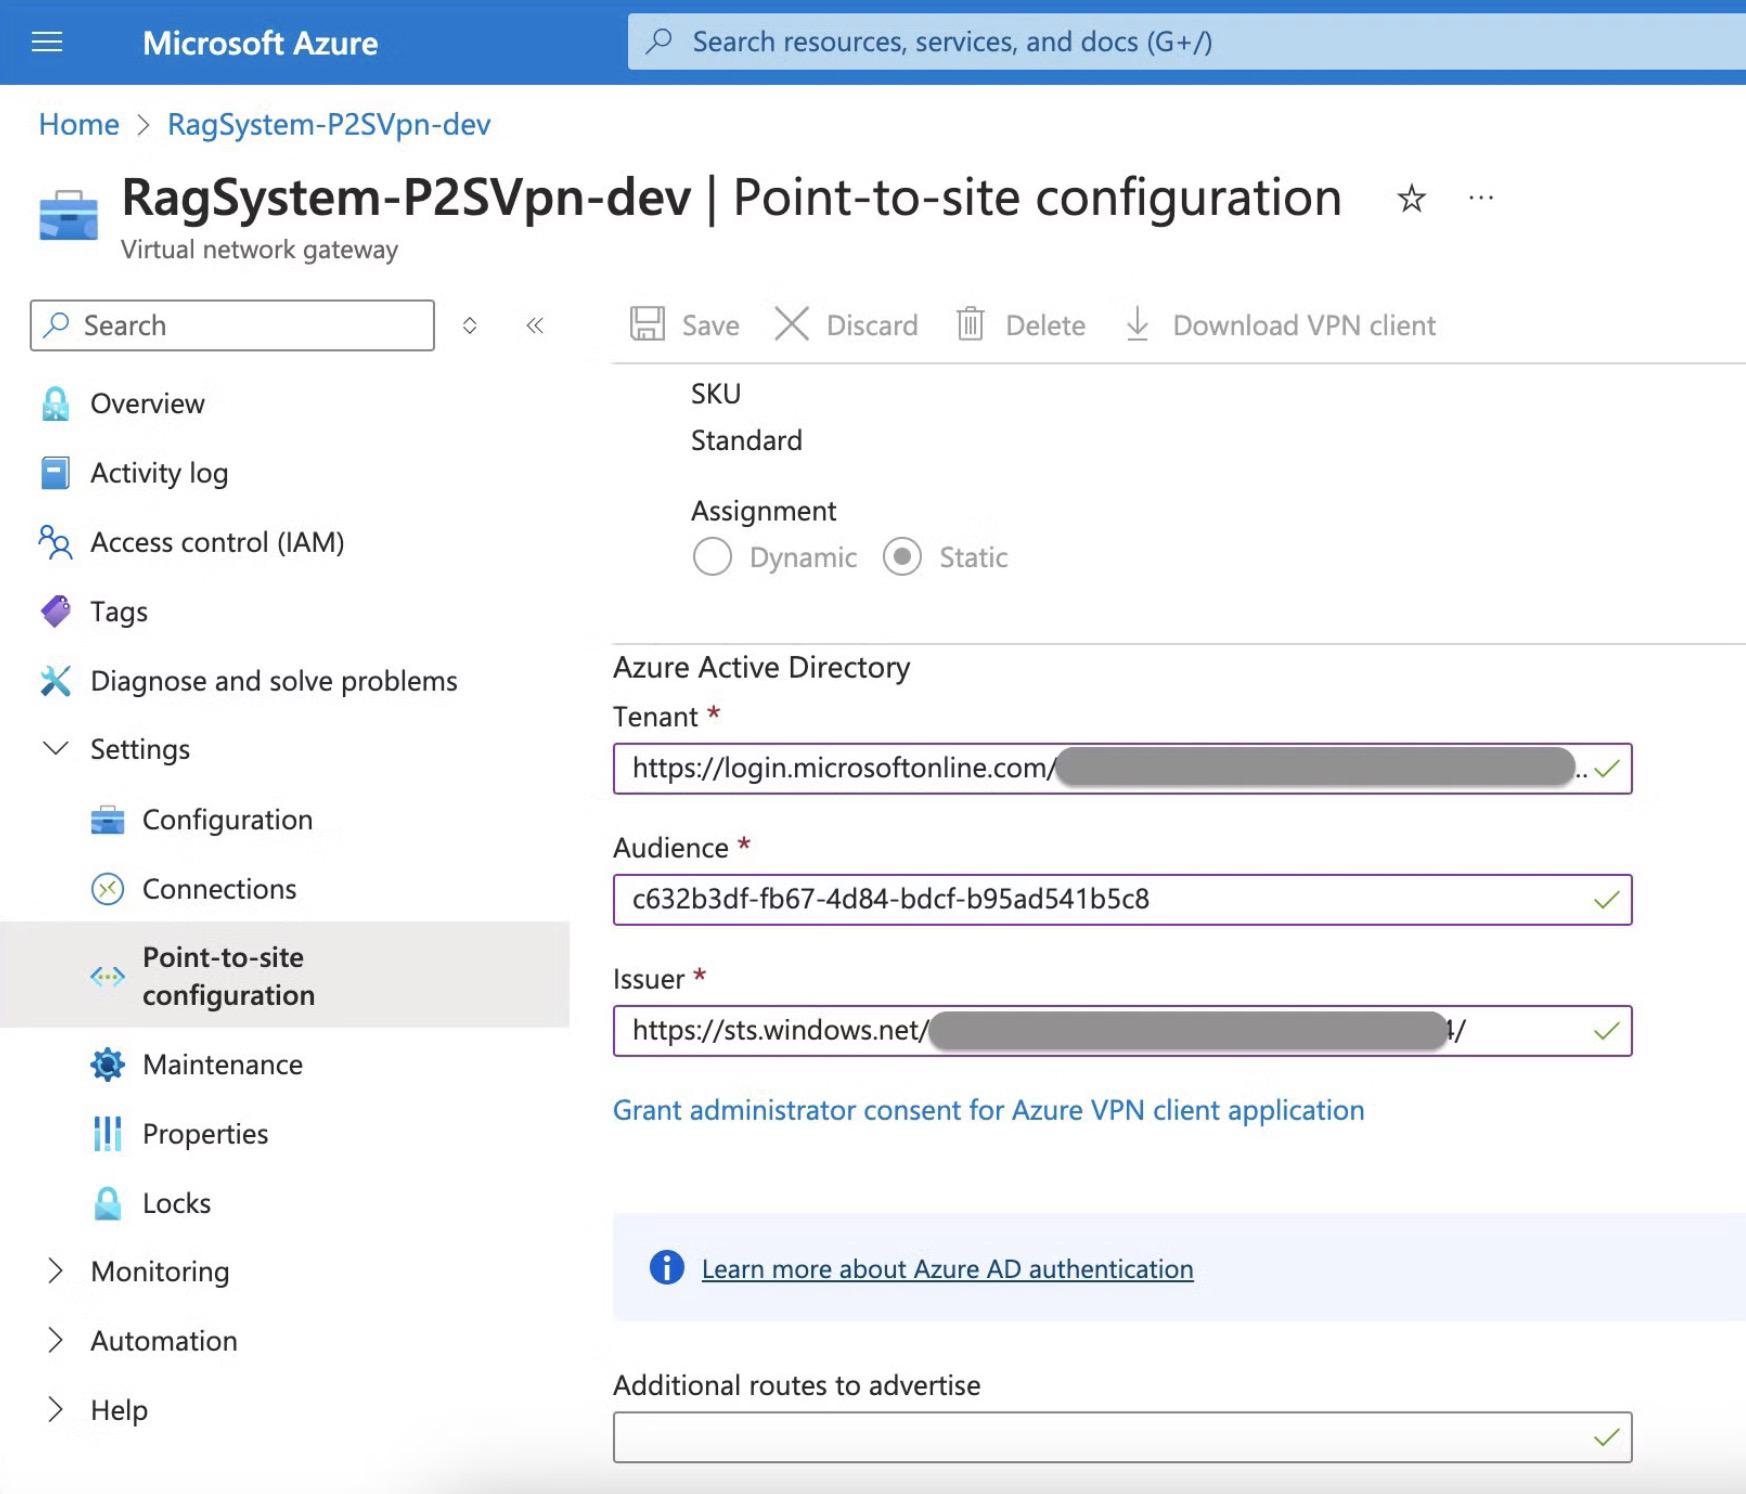Viewport: 1746px width, 1494px height.
Task: Click into the Audience field
Action: click(1122, 899)
